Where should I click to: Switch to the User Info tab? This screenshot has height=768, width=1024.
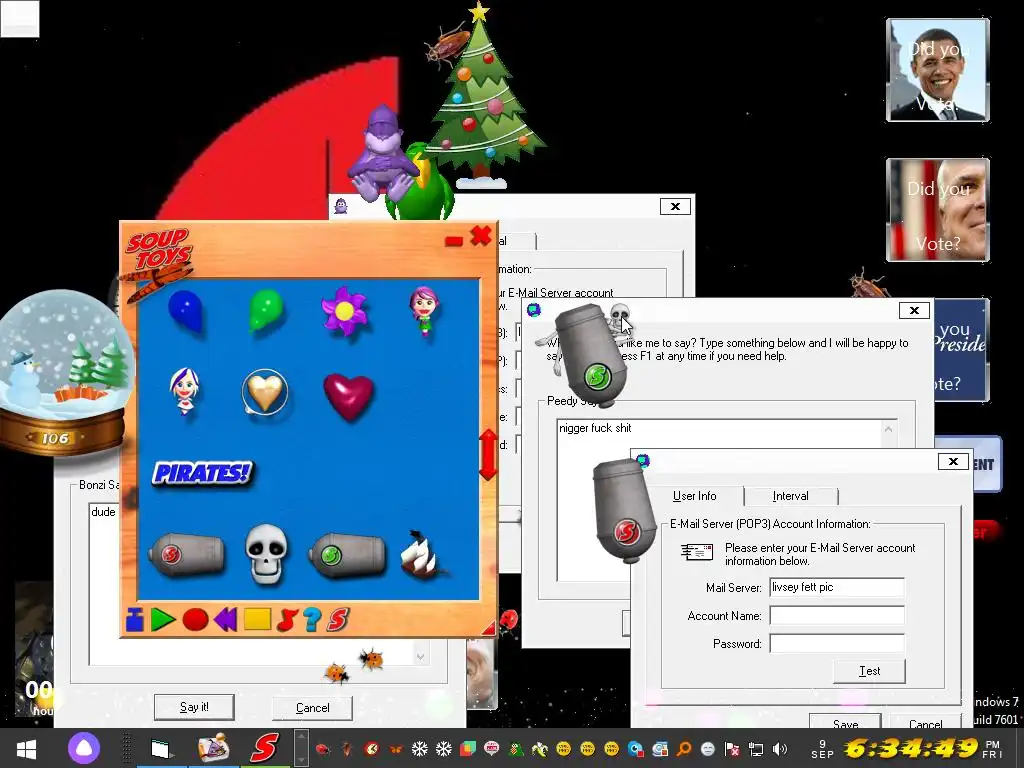(695, 496)
